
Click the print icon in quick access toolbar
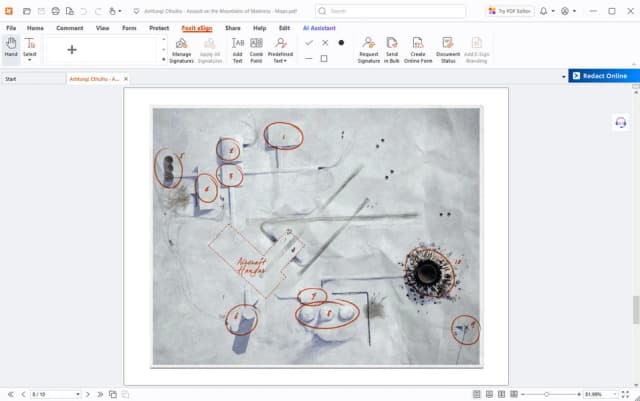click(x=56, y=11)
